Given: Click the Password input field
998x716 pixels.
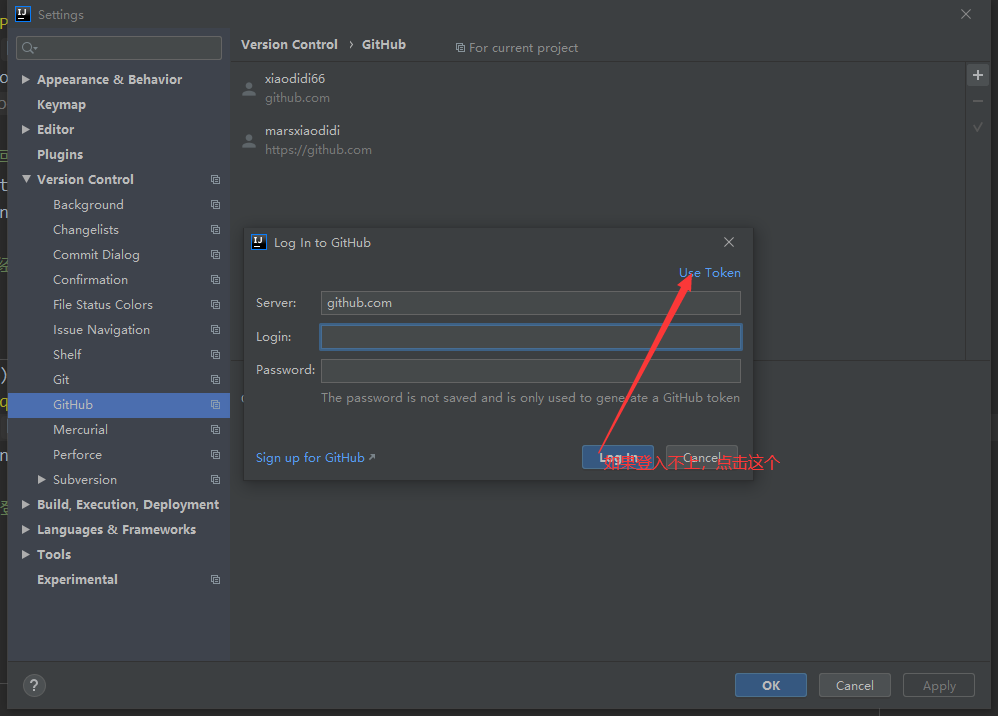Looking at the screenshot, I should (530, 371).
